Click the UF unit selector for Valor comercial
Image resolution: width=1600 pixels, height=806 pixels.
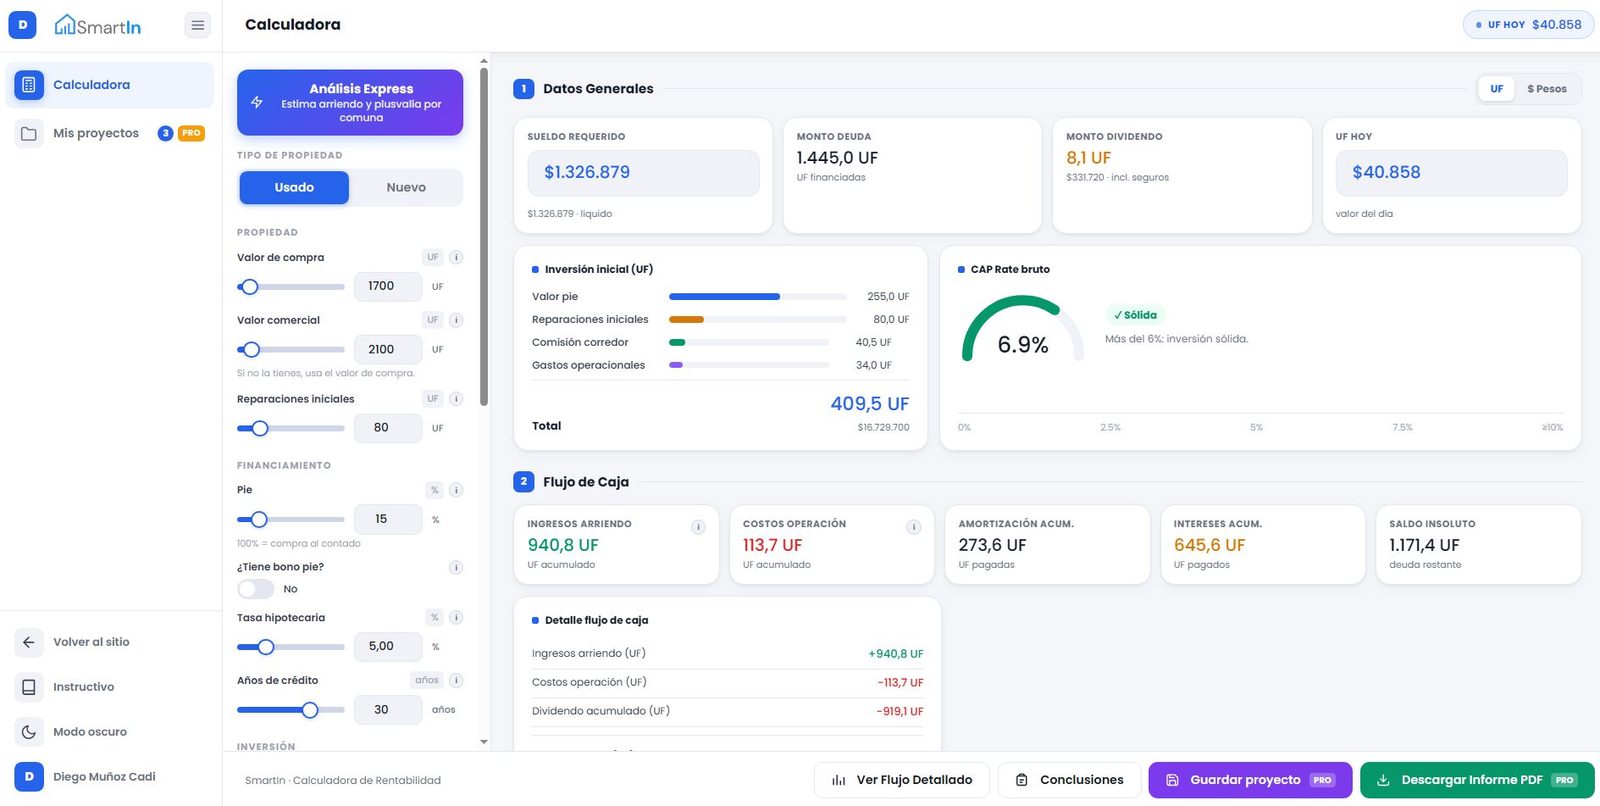tap(433, 320)
